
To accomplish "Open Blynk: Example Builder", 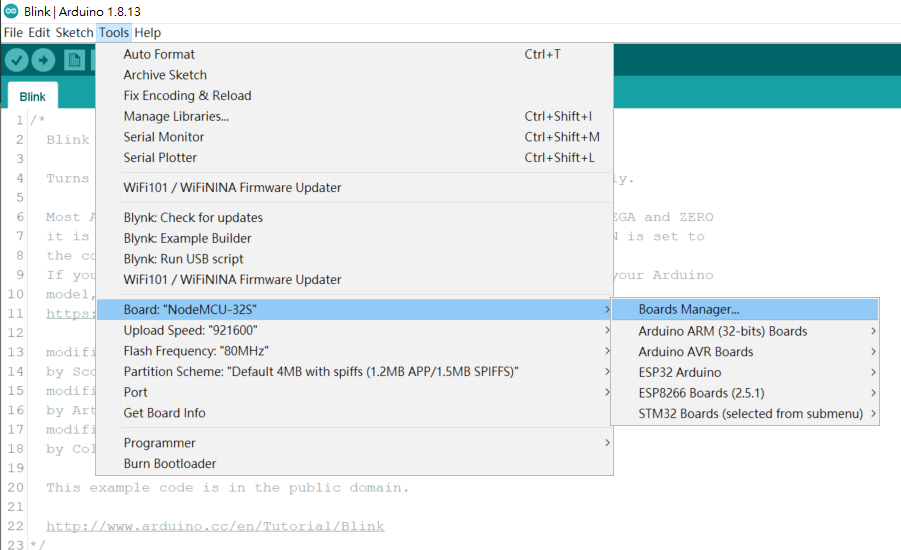I will (355, 238).
